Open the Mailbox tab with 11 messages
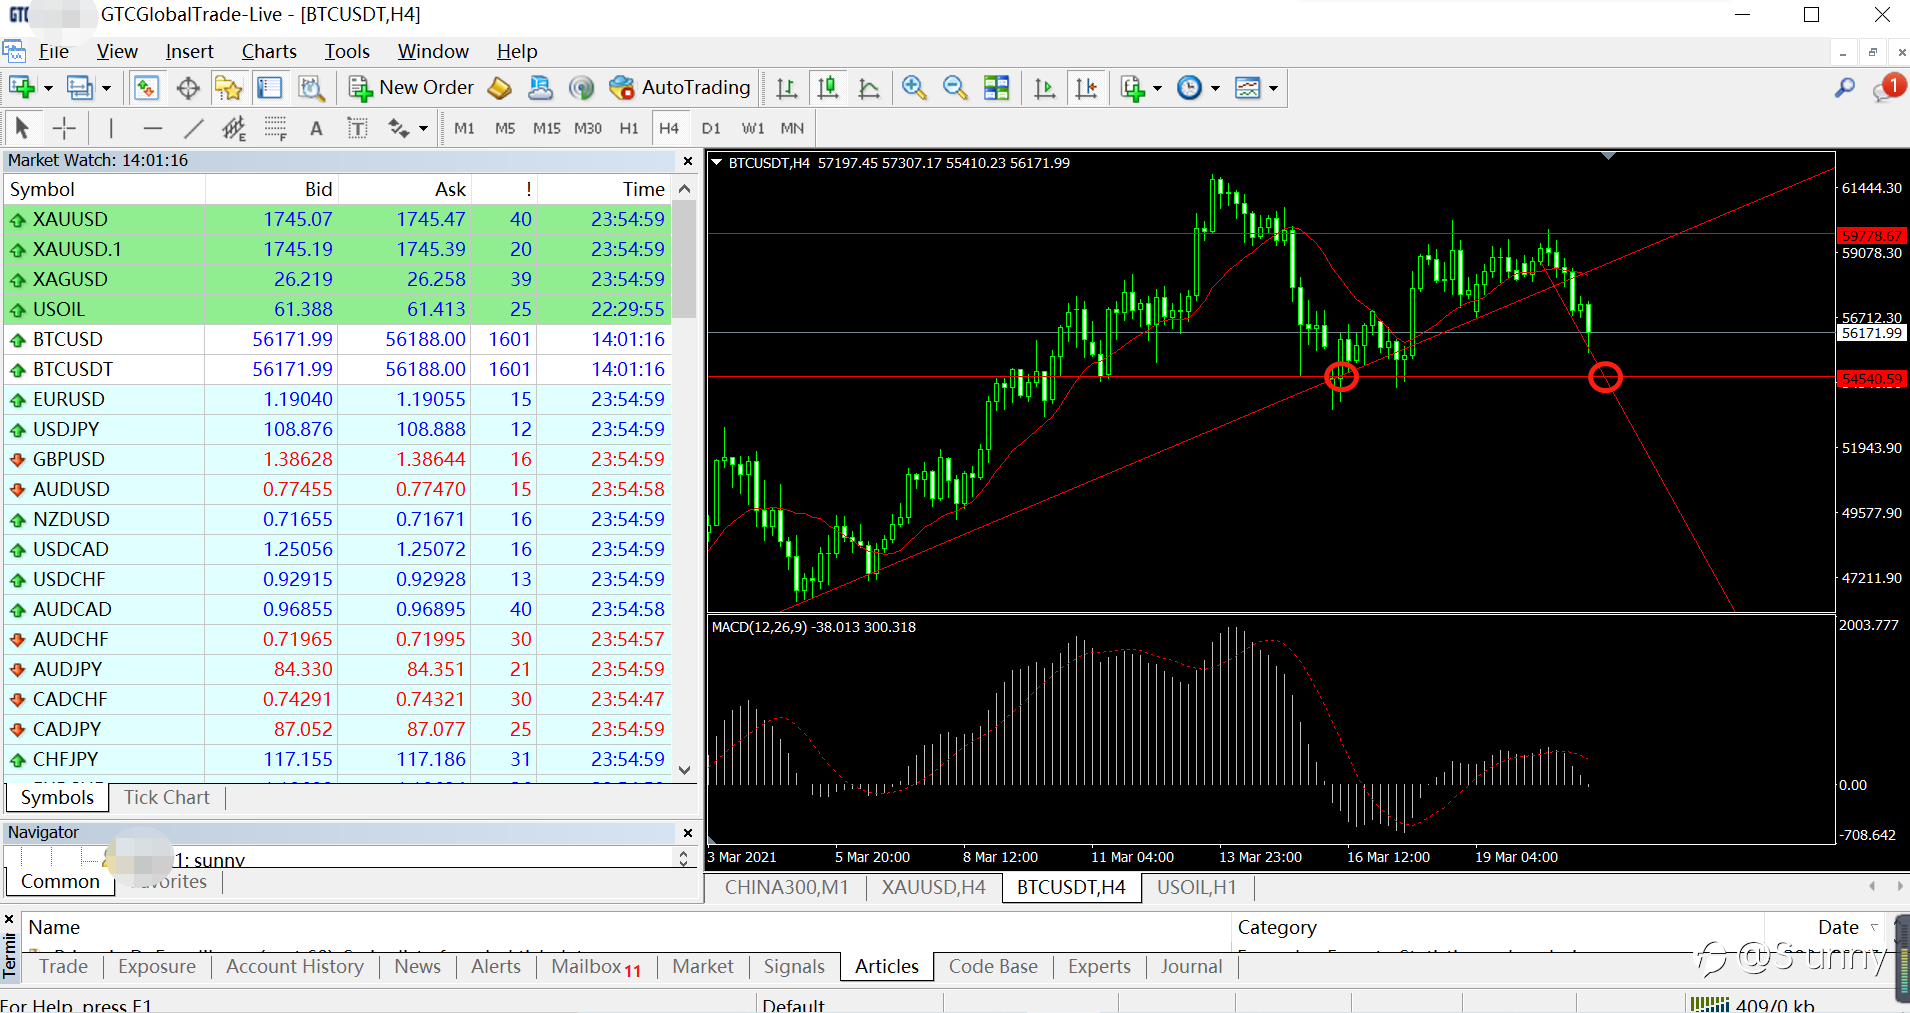The height and width of the screenshot is (1013, 1910). point(596,966)
